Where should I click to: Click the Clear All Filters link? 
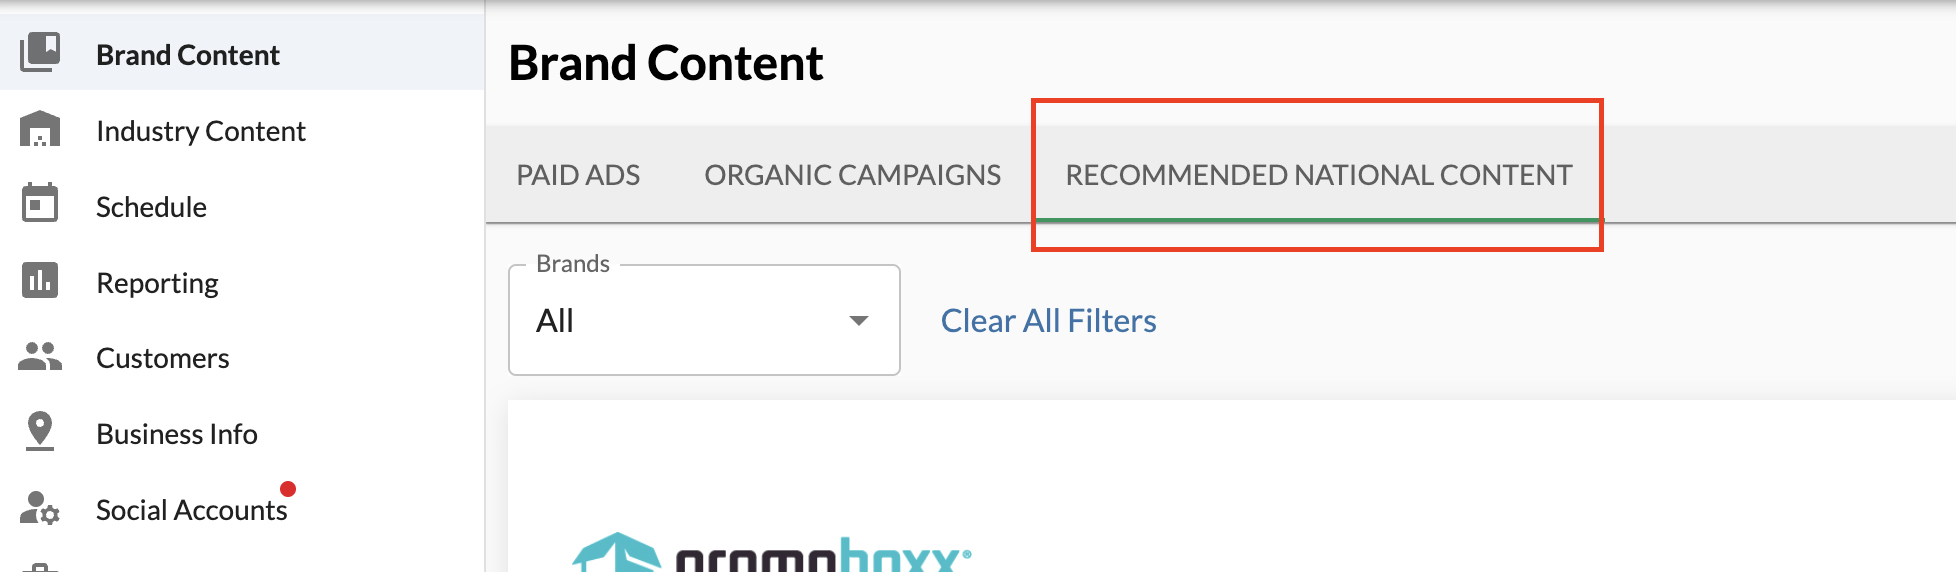point(1048,321)
